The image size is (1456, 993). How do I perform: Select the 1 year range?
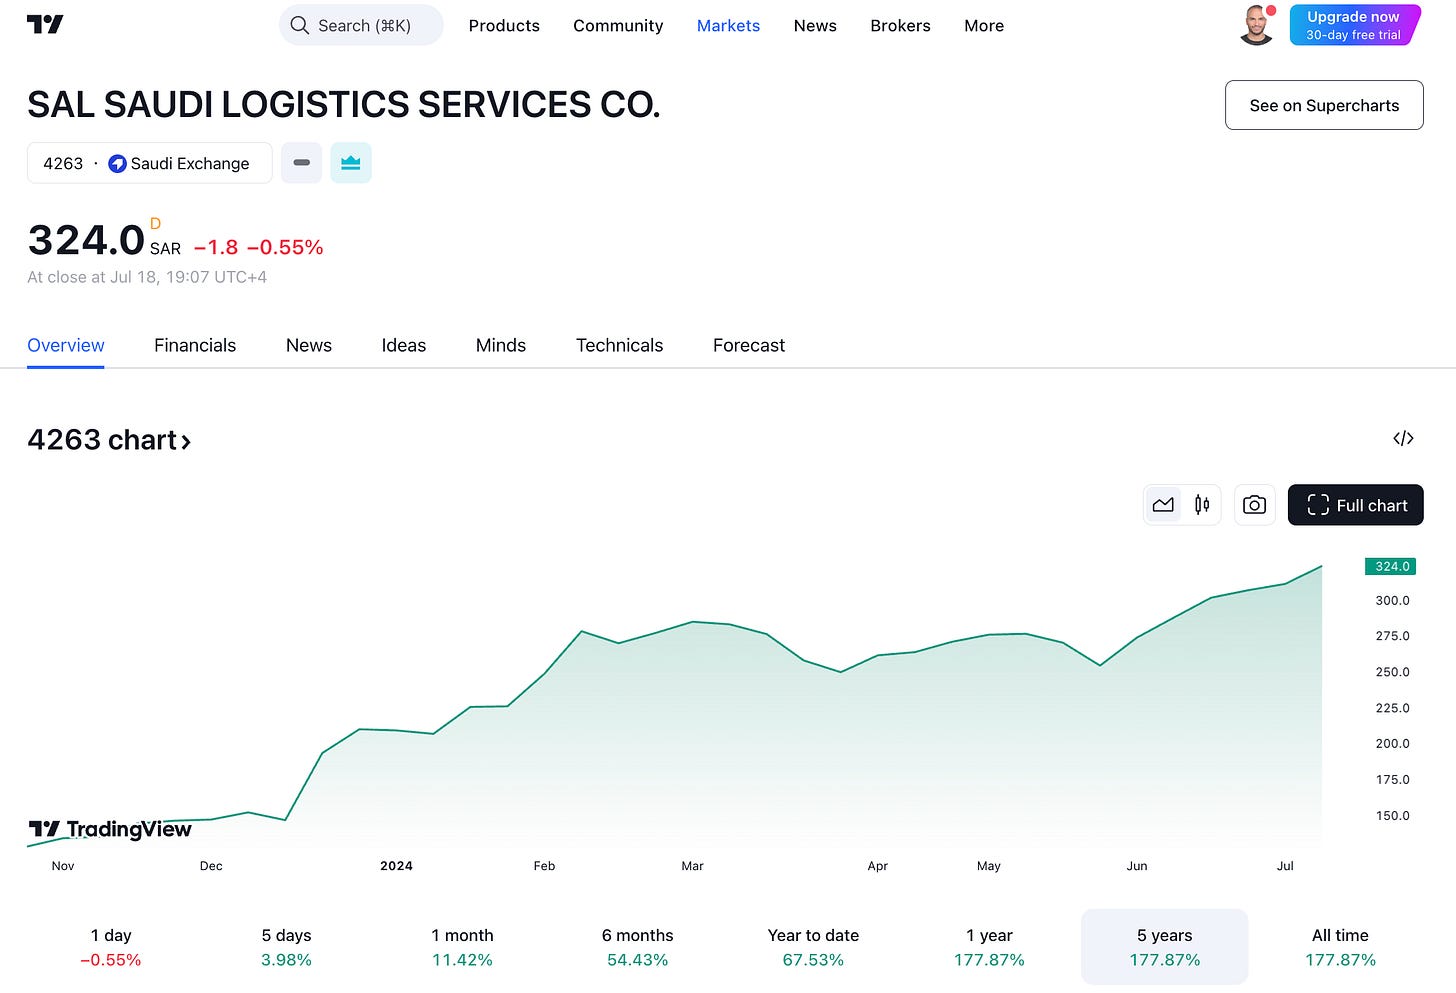(989, 947)
